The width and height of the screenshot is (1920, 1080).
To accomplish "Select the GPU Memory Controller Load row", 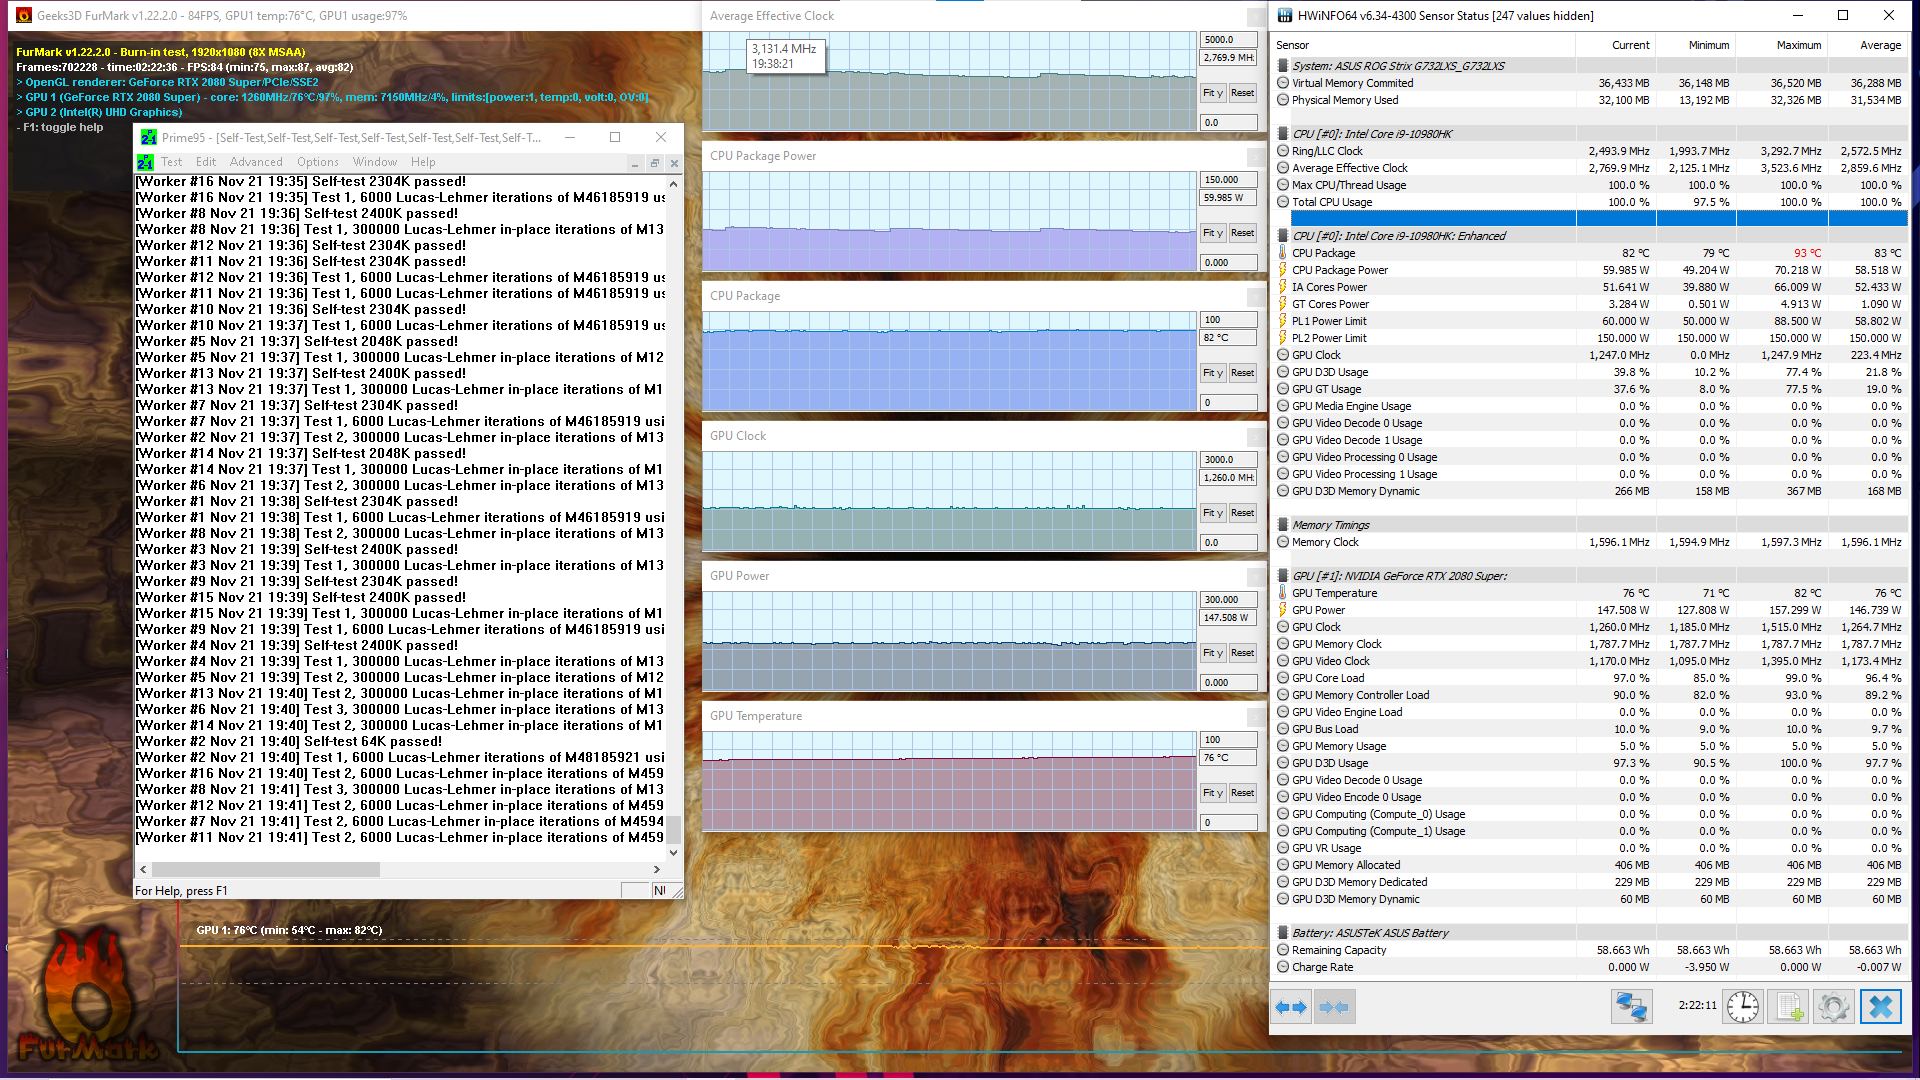I will (x=1590, y=695).
